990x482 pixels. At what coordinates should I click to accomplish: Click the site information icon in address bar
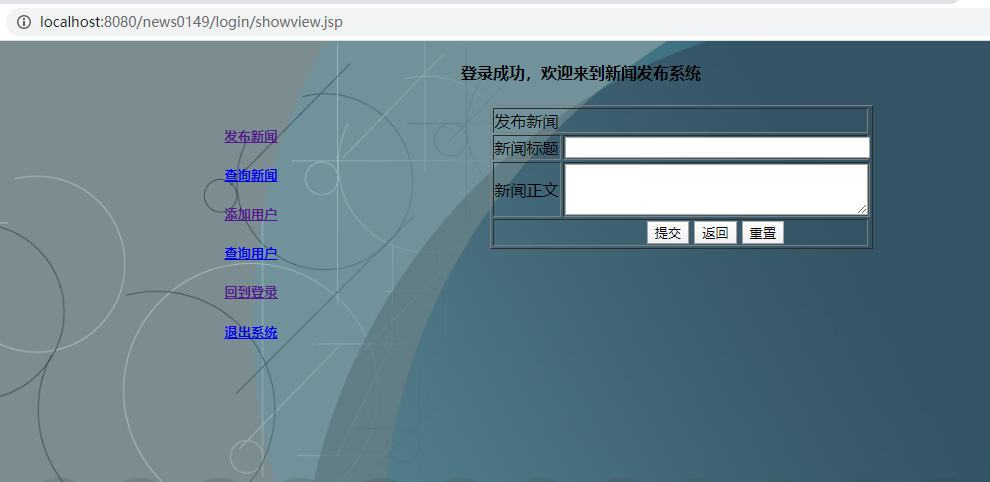(24, 22)
